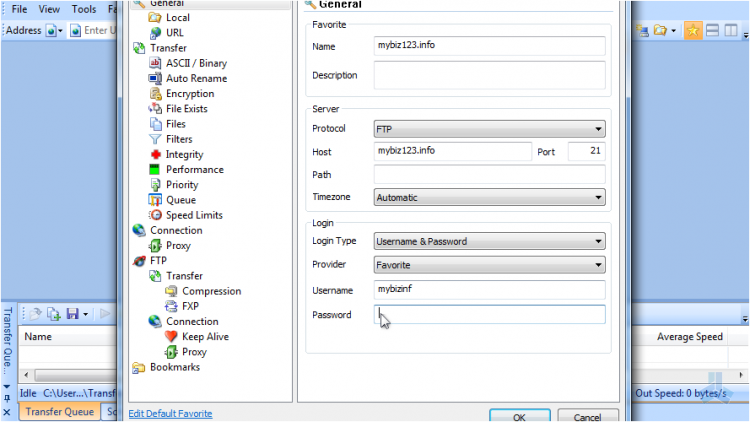Click the play icon in queue toolbar

pos(105,314)
